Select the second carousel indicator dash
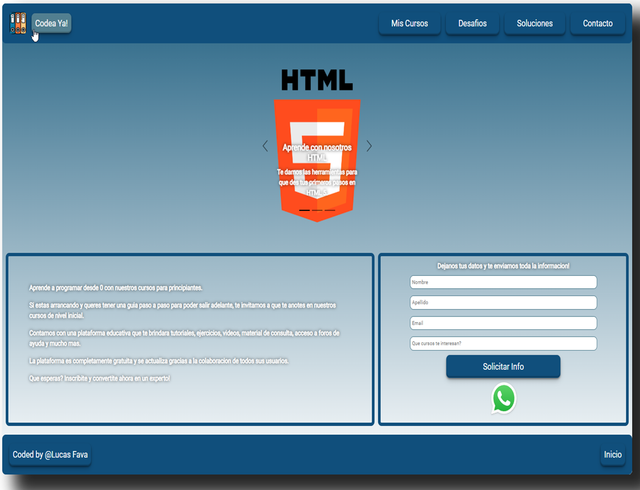The image size is (640, 490). click(317, 210)
